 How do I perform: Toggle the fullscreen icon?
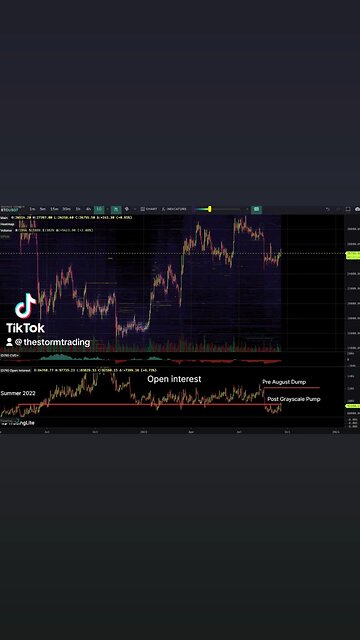click(x=348, y=209)
